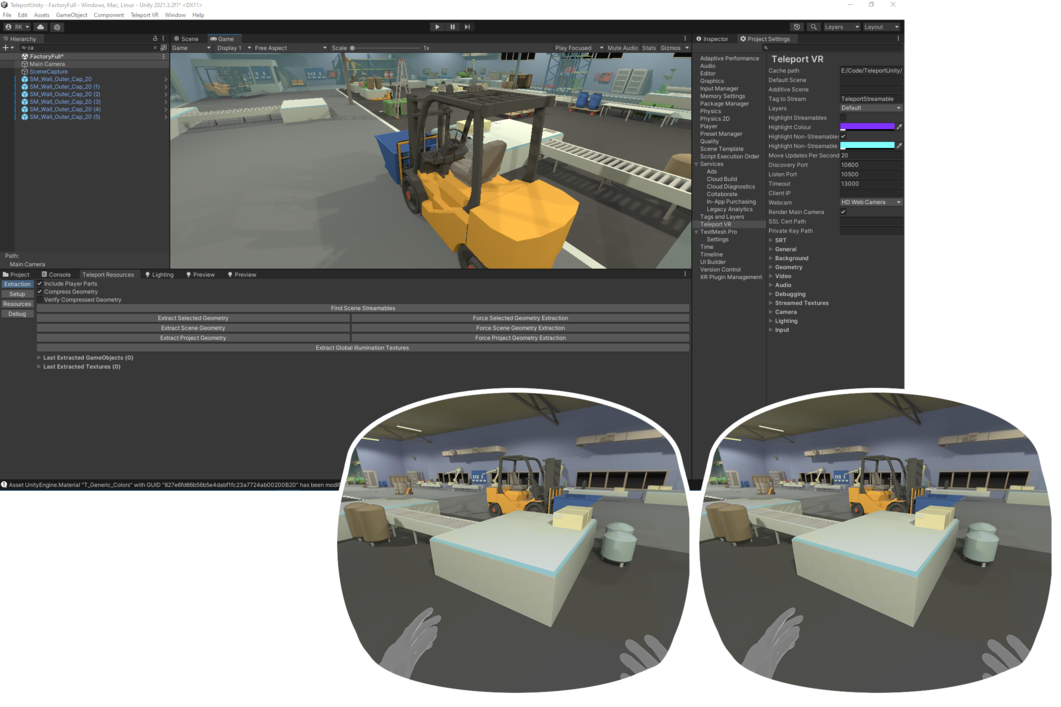Click the Project Settings search field
This screenshot has height=707, width=1061.
pos(834,48)
